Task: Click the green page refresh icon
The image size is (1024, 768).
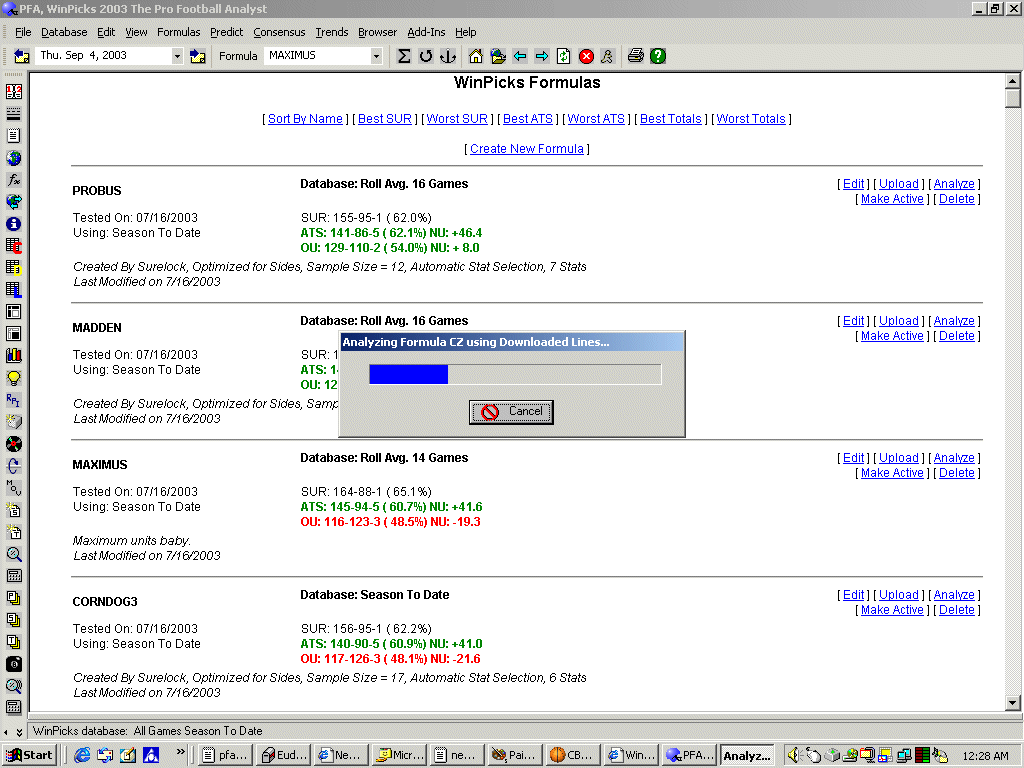Action: [564, 56]
